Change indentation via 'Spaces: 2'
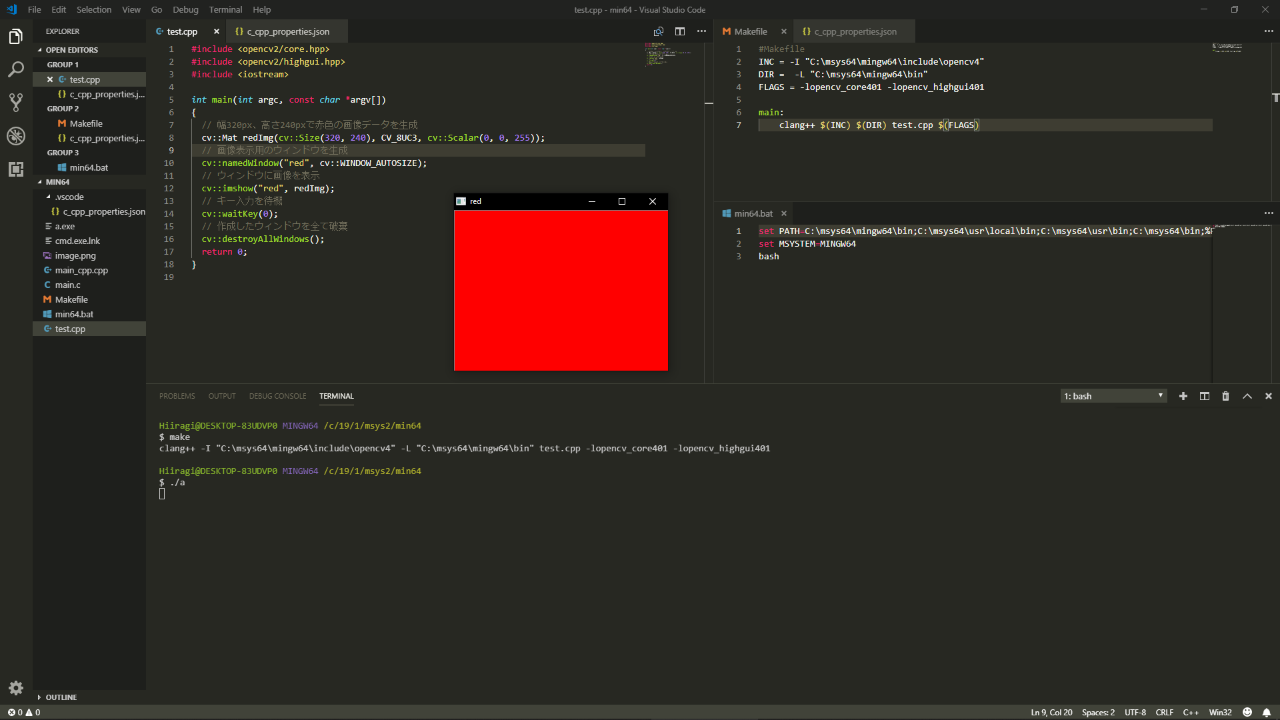The width and height of the screenshot is (1280, 720). pyautogui.click(x=1098, y=712)
